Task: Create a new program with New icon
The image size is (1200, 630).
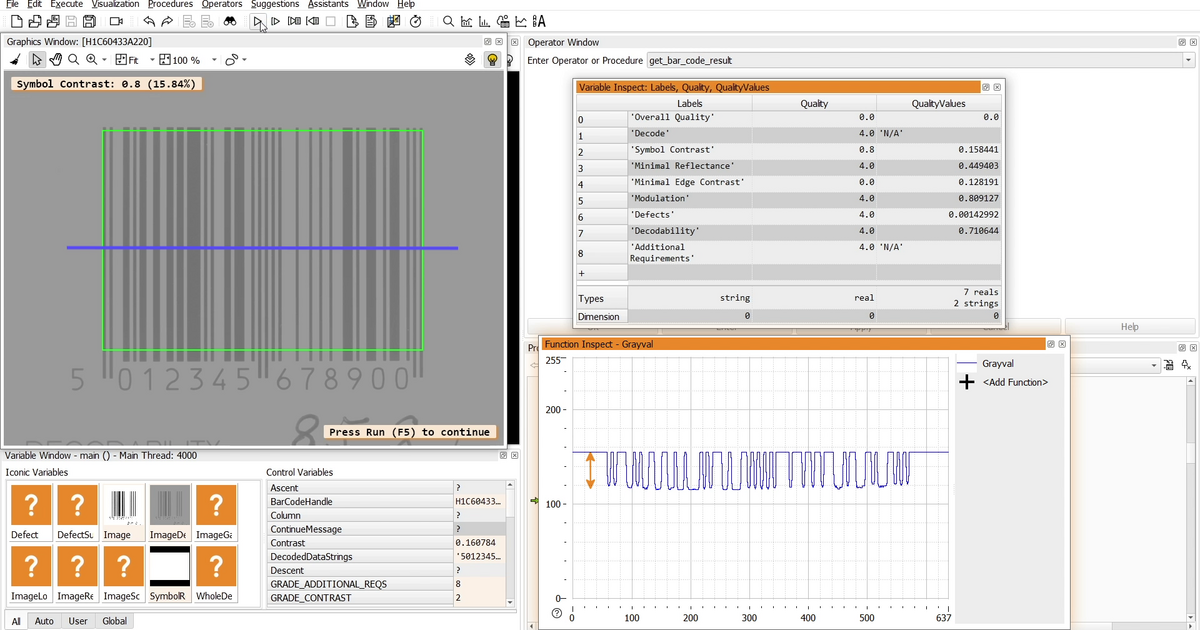Action: pyautogui.click(x=16, y=21)
